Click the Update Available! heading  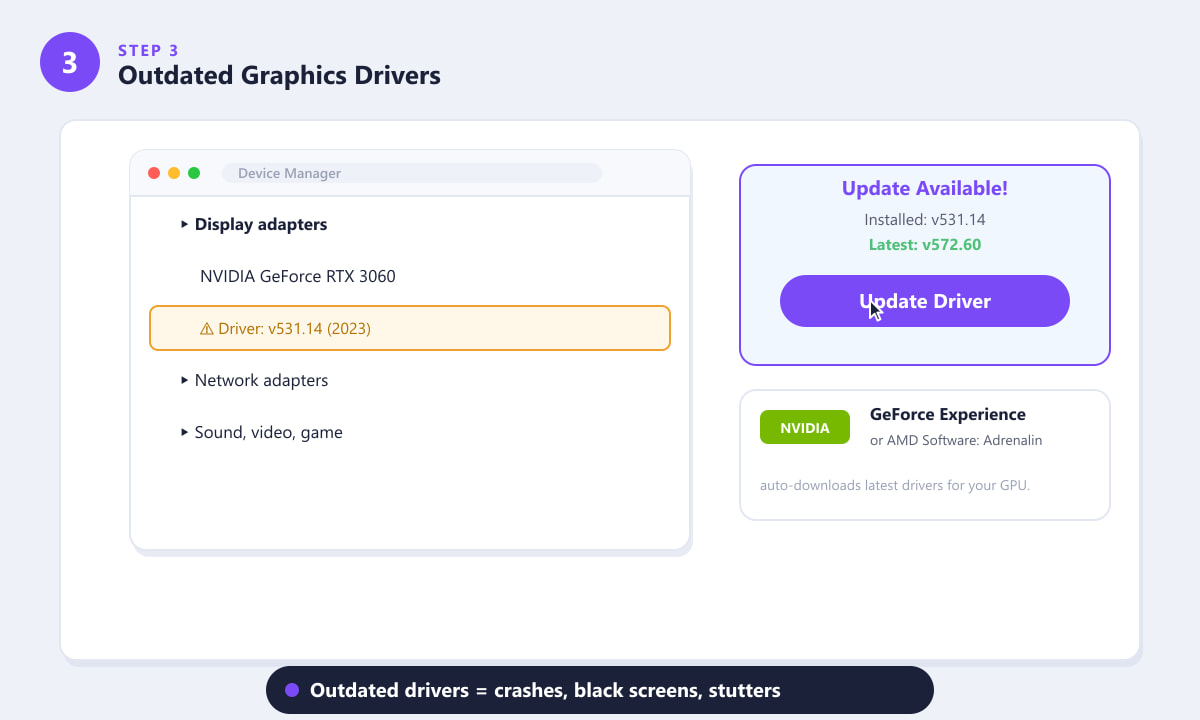(x=925, y=188)
